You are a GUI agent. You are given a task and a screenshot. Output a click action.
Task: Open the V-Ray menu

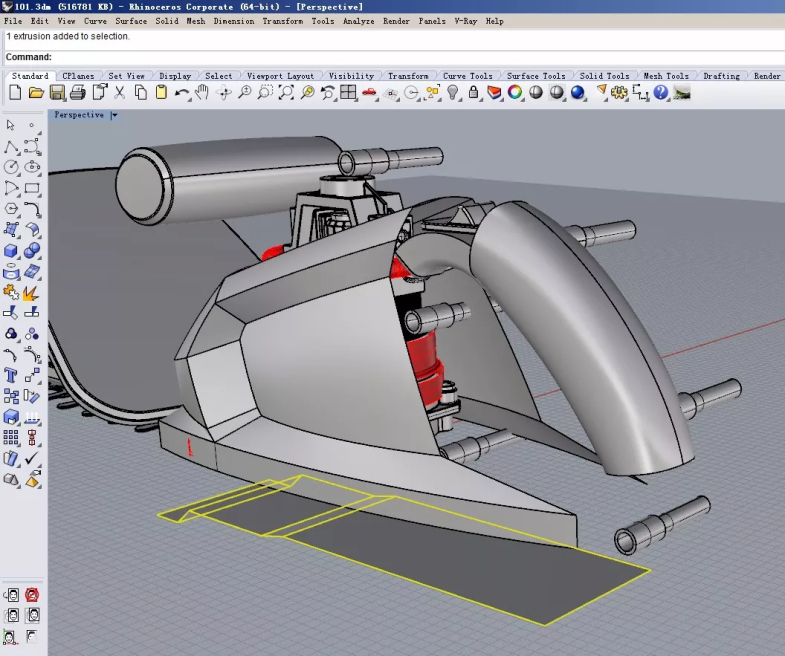465,21
